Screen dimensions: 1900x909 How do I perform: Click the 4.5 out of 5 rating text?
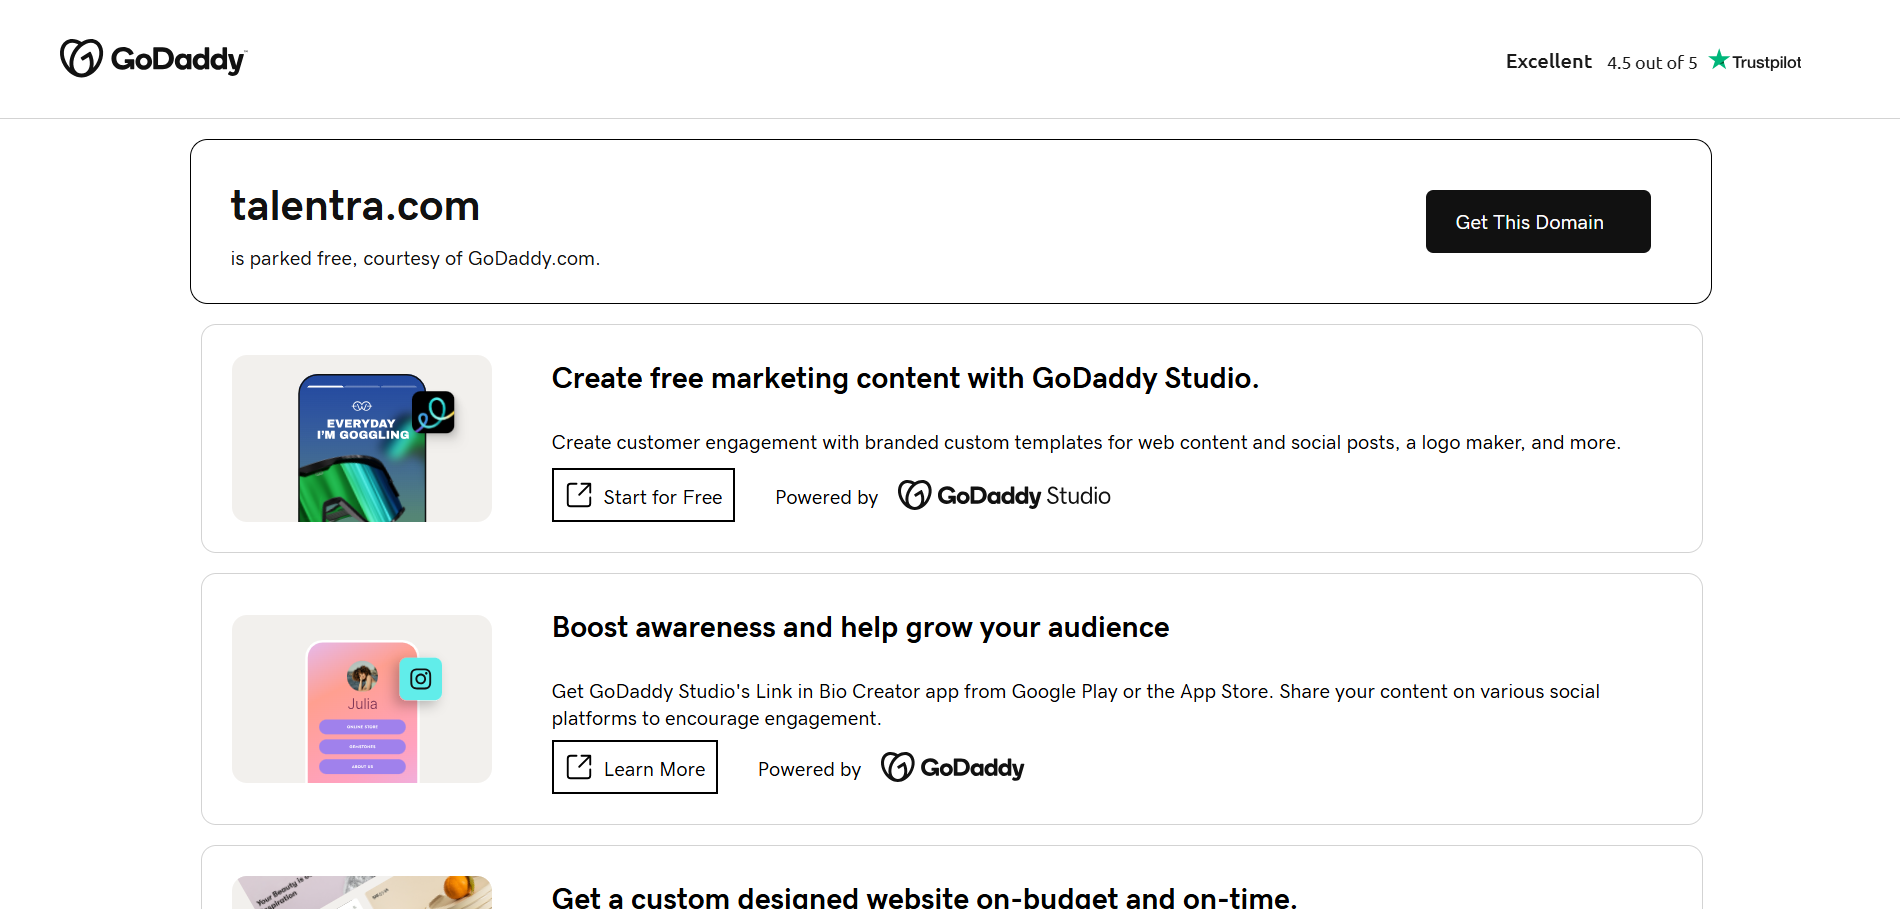tap(1652, 63)
